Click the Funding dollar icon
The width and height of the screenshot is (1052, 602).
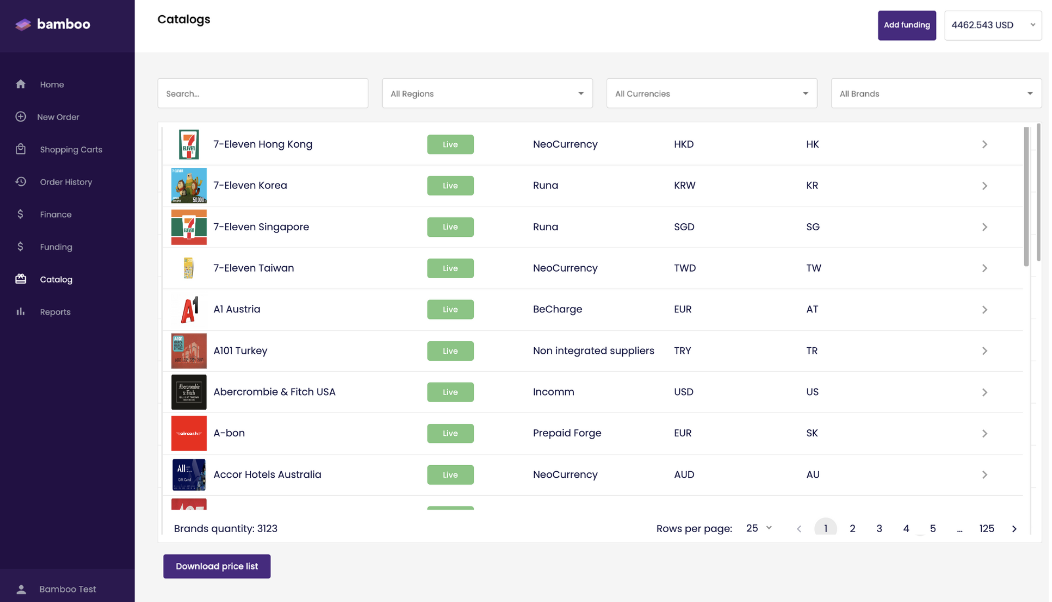pyautogui.click(x=21, y=246)
